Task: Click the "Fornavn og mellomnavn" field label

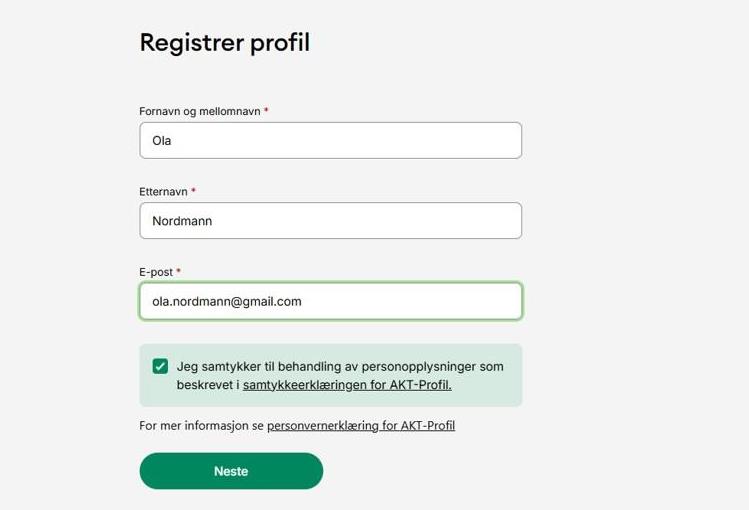Action: tap(200, 111)
